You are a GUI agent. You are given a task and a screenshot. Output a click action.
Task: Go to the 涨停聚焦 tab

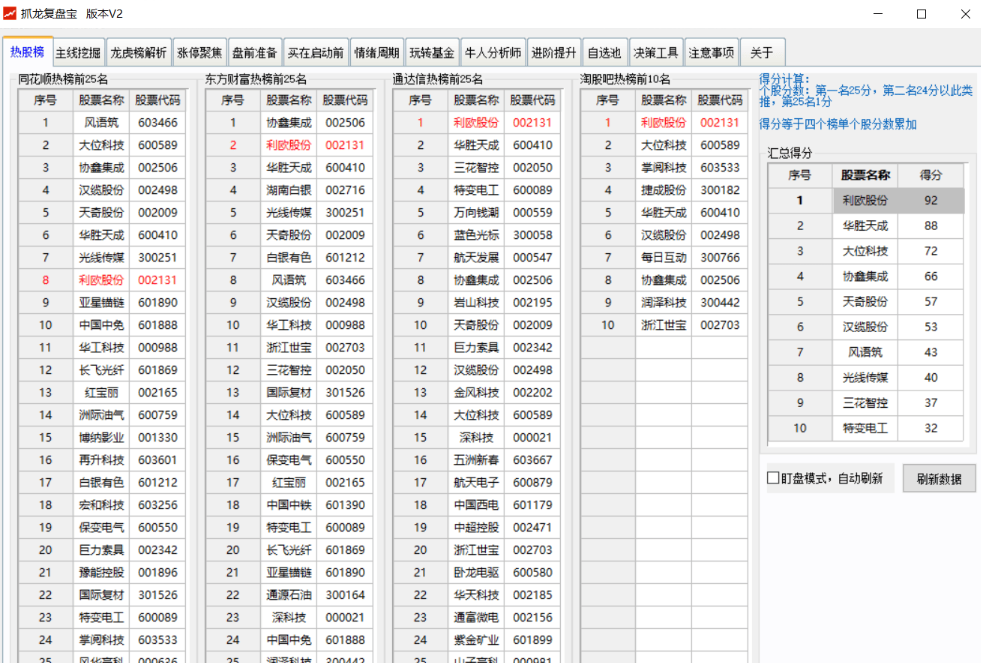coord(199,53)
